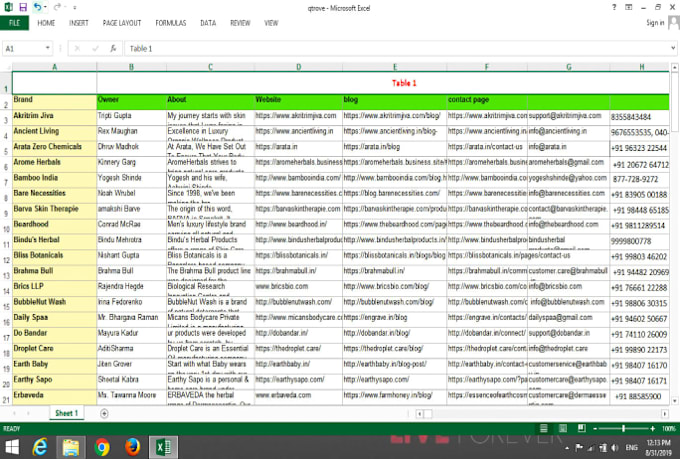Image resolution: width=680 pixels, height=459 pixels.
Task: Launch Internet Explorer from taskbar
Action: (x=39, y=447)
